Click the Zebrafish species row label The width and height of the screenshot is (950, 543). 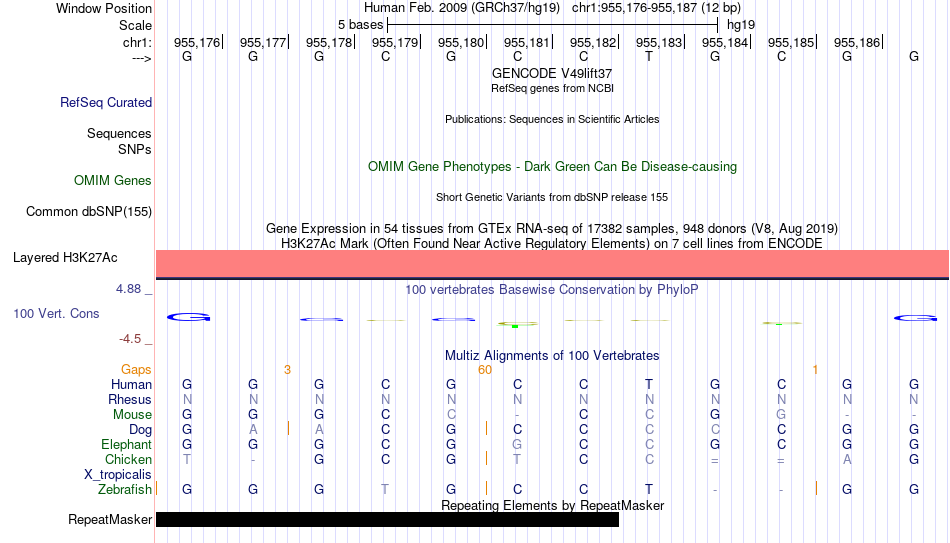[x=125, y=490]
